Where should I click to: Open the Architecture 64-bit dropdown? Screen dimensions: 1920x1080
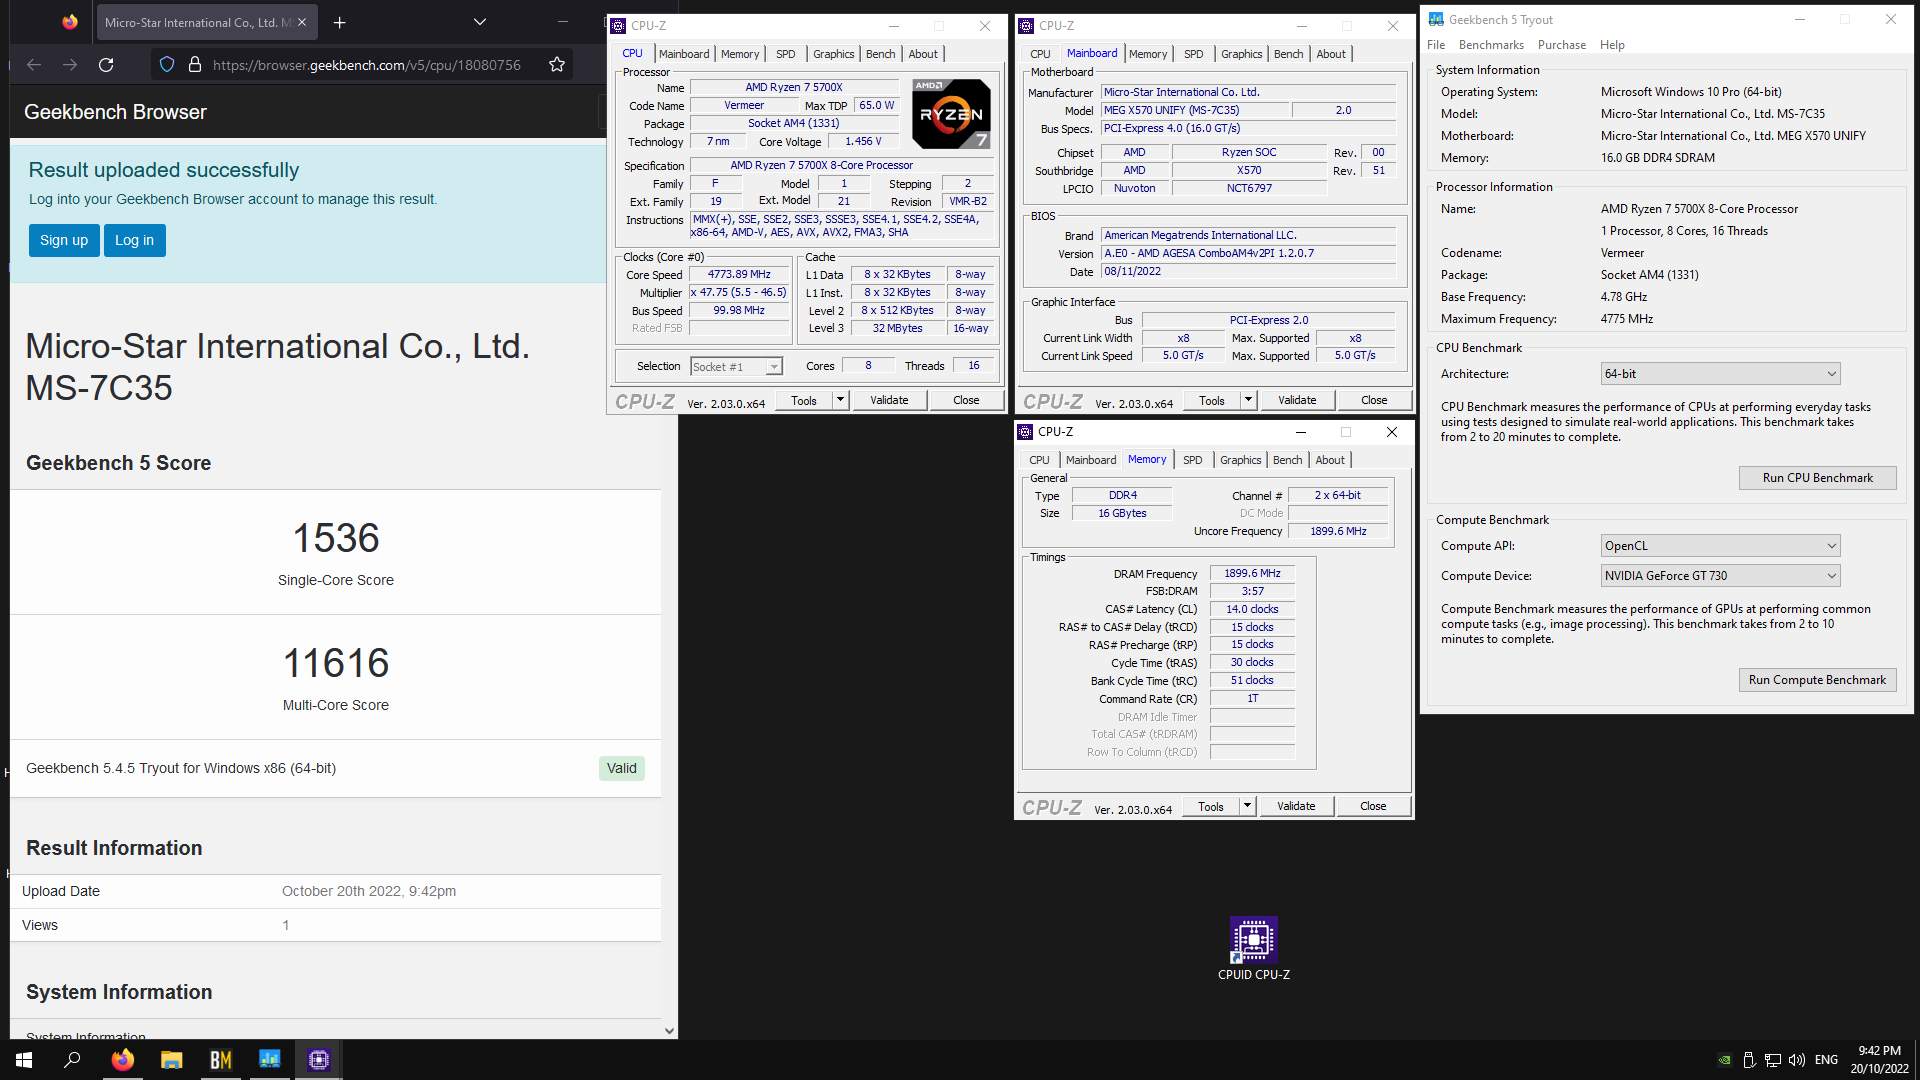[x=1720, y=374]
